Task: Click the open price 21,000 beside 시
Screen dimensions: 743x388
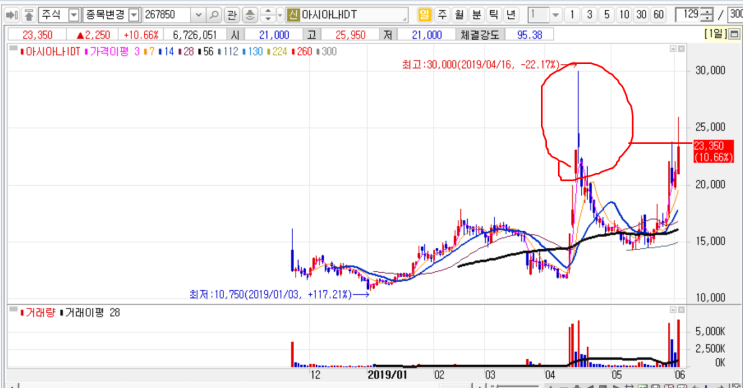Action: [274, 35]
